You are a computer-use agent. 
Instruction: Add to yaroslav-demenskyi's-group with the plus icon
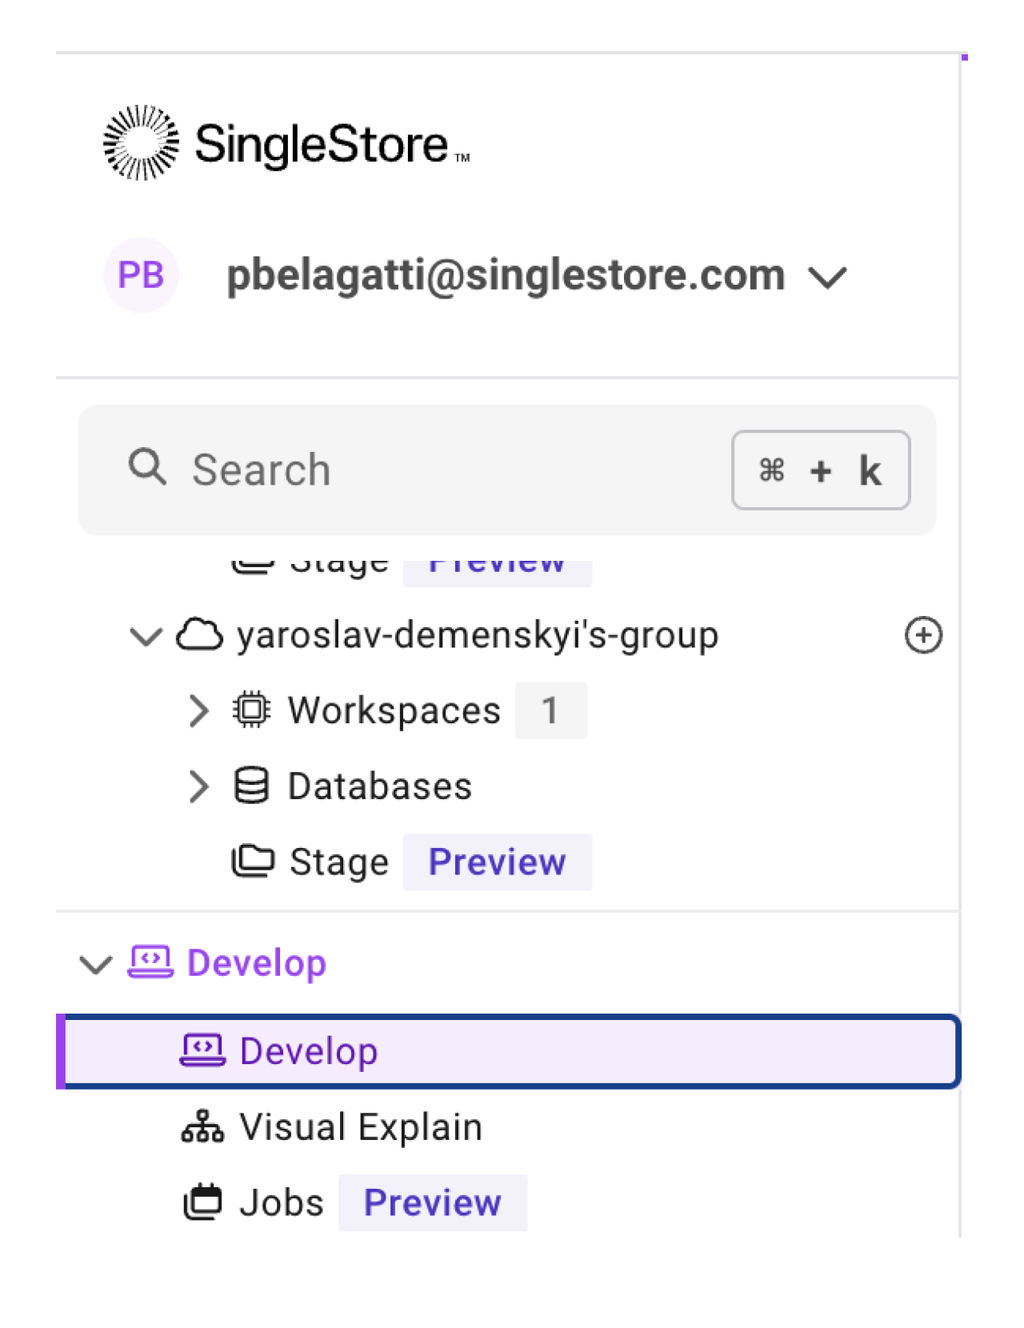click(x=923, y=635)
